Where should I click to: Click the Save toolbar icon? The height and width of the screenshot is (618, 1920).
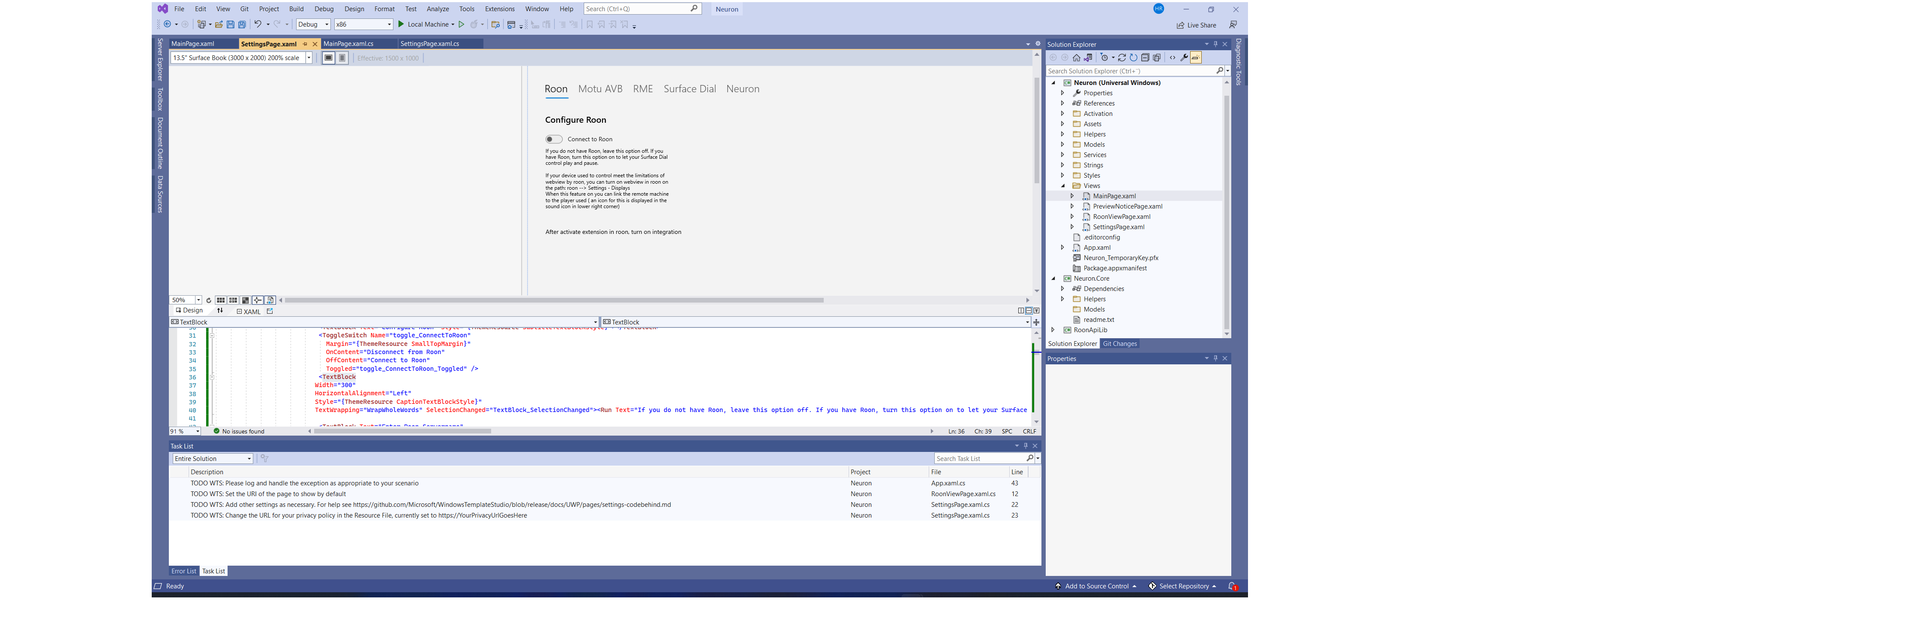[230, 25]
